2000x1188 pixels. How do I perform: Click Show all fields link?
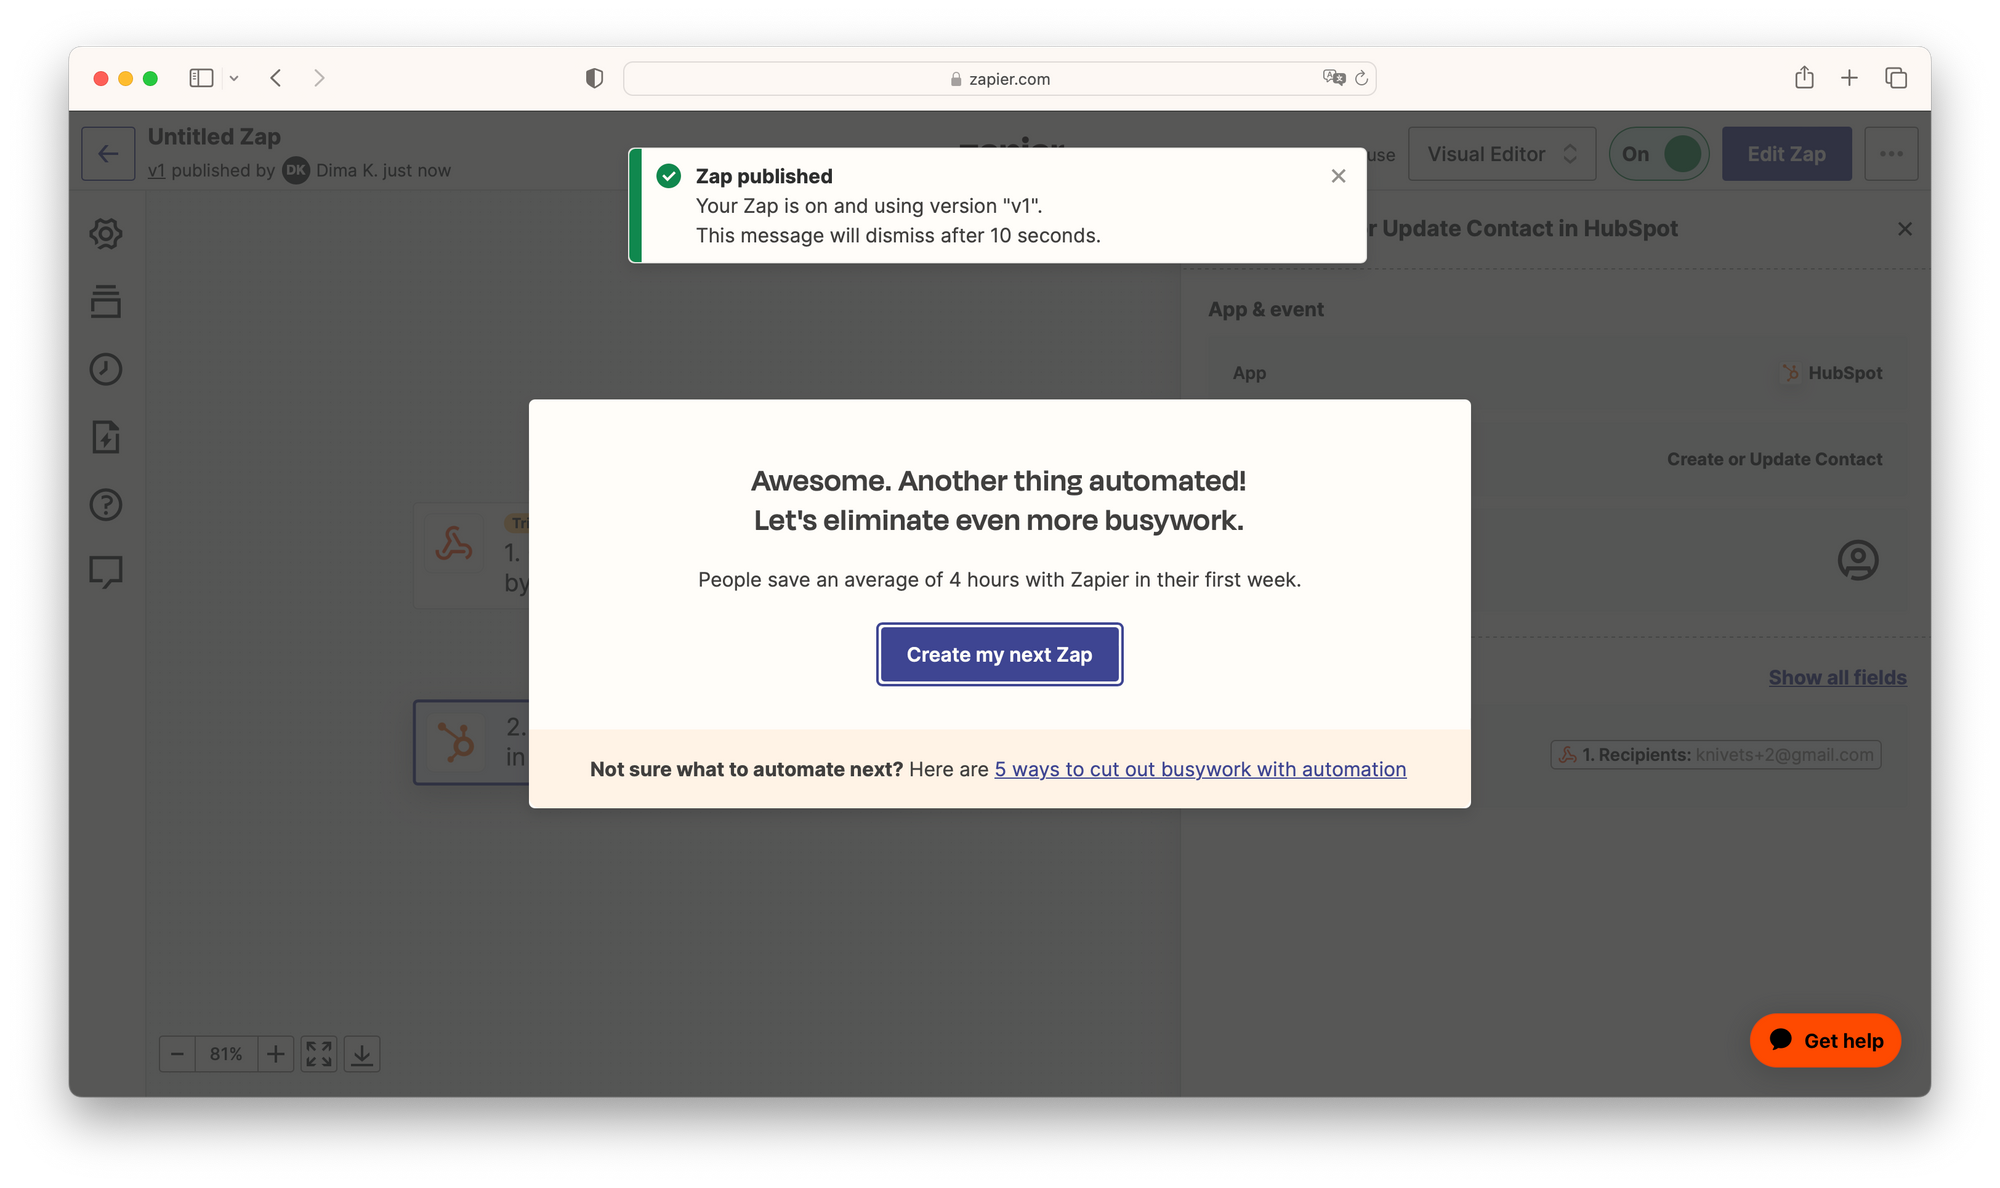pos(1838,678)
